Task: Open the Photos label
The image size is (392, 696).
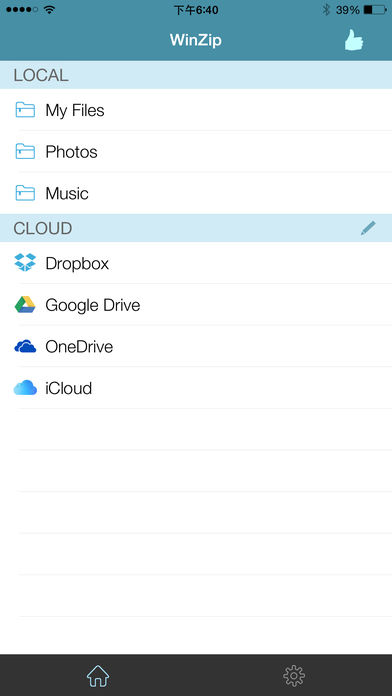Action: [x=71, y=152]
